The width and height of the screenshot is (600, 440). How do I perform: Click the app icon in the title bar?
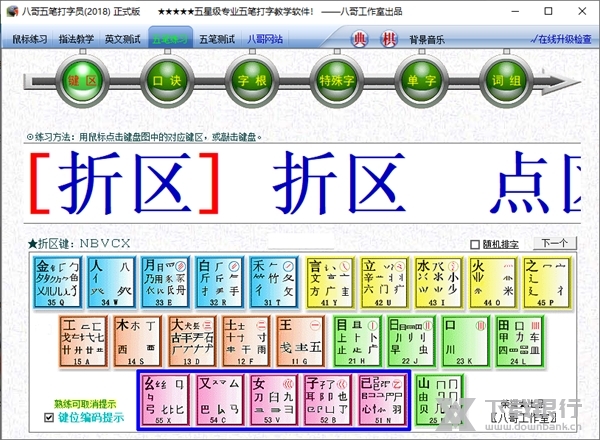click(12, 11)
